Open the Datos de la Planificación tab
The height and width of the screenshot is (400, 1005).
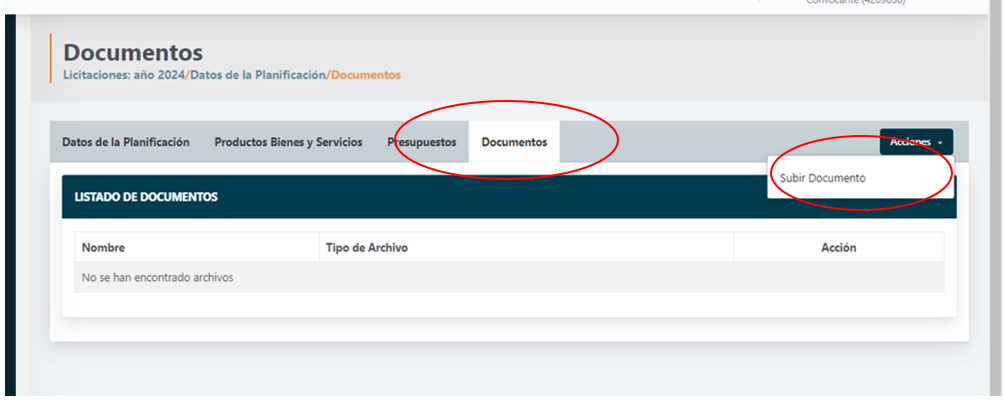(x=126, y=142)
